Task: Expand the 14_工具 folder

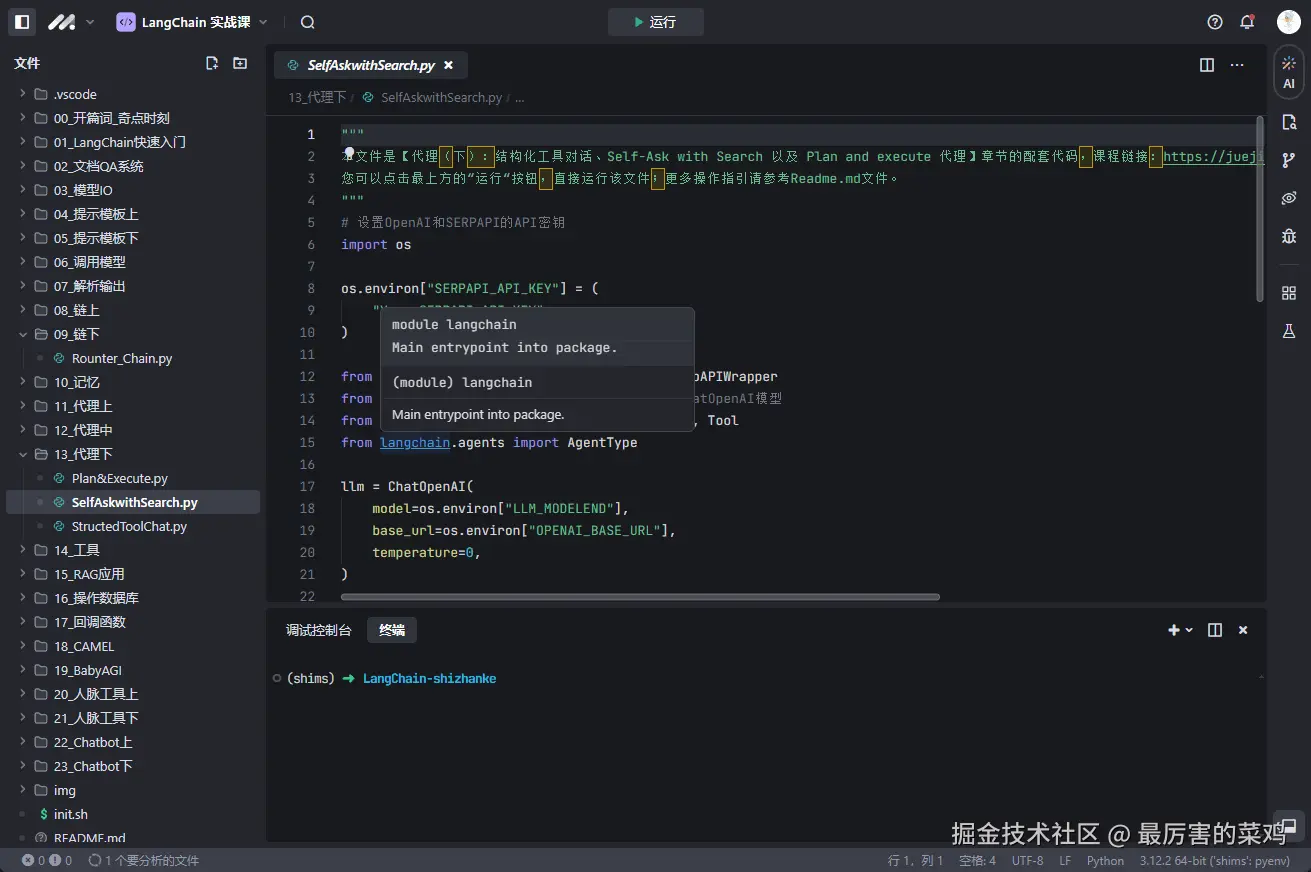Action: point(76,550)
